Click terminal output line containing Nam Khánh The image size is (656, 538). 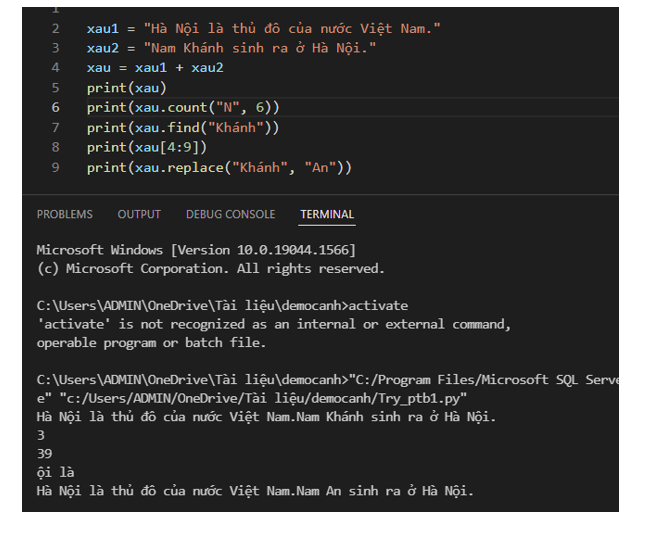266,417
